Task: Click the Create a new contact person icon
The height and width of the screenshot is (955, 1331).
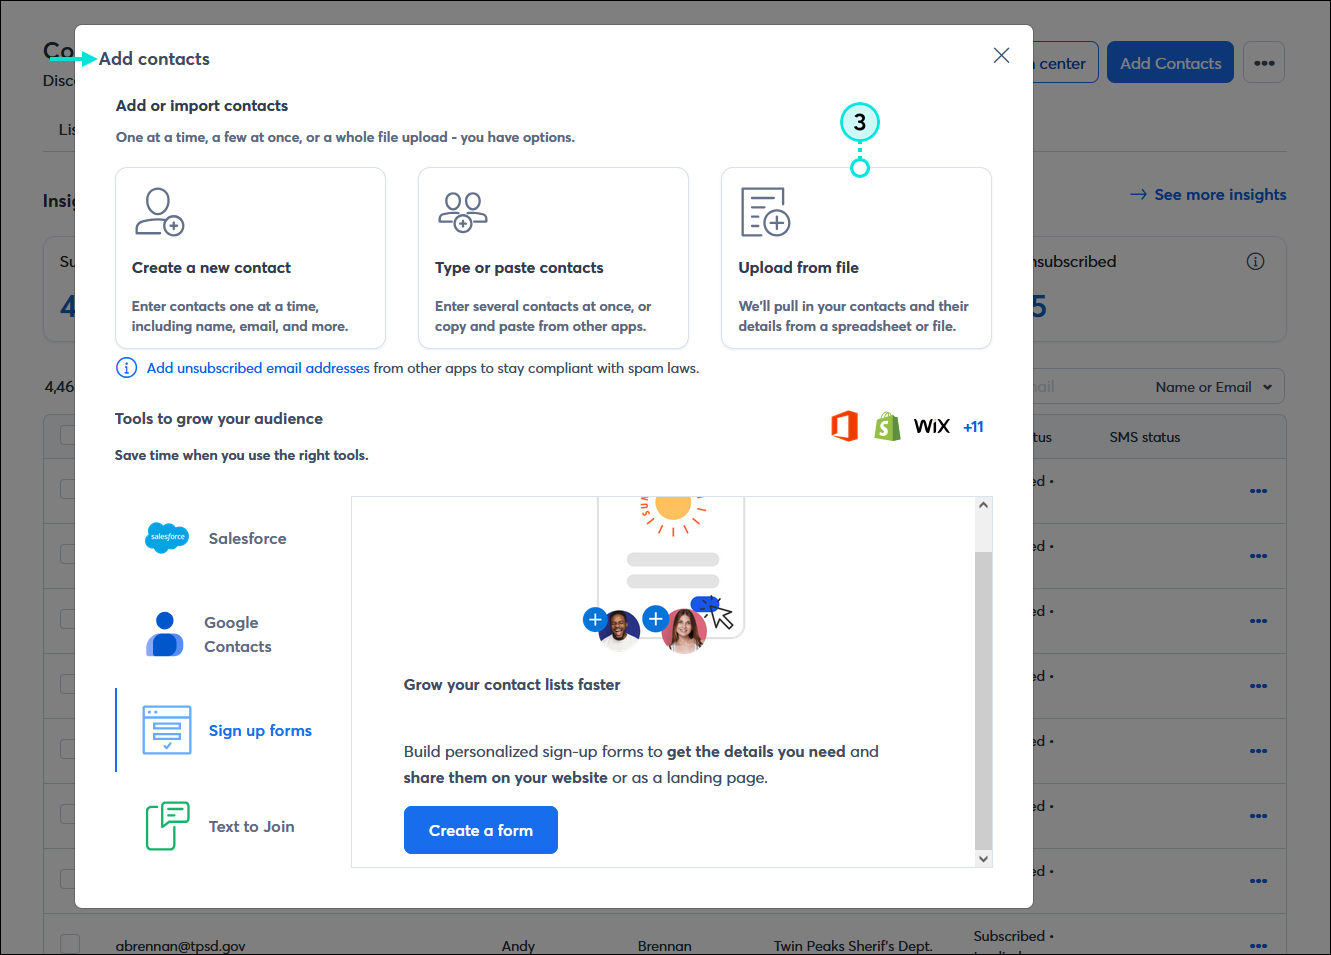Action: tap(160, 211)
